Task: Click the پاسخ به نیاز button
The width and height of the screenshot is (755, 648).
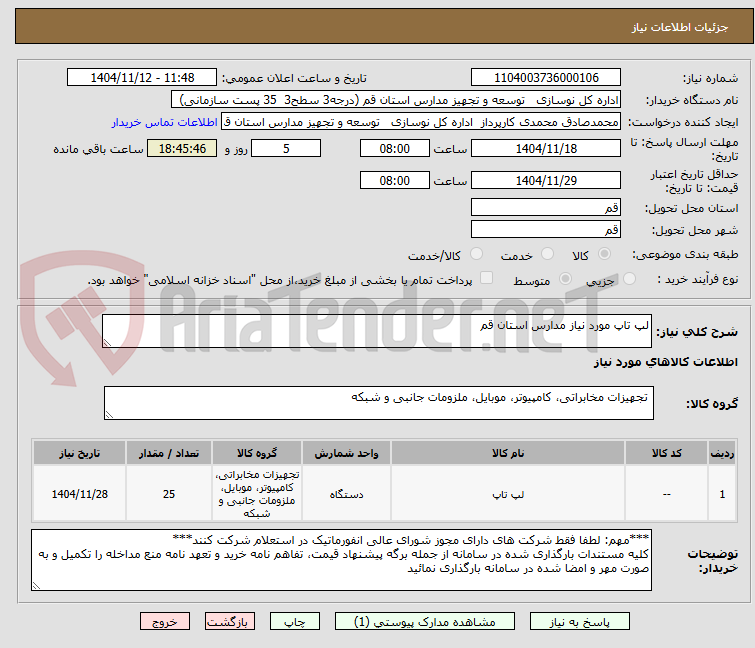Action: click(x=580, y=622)
